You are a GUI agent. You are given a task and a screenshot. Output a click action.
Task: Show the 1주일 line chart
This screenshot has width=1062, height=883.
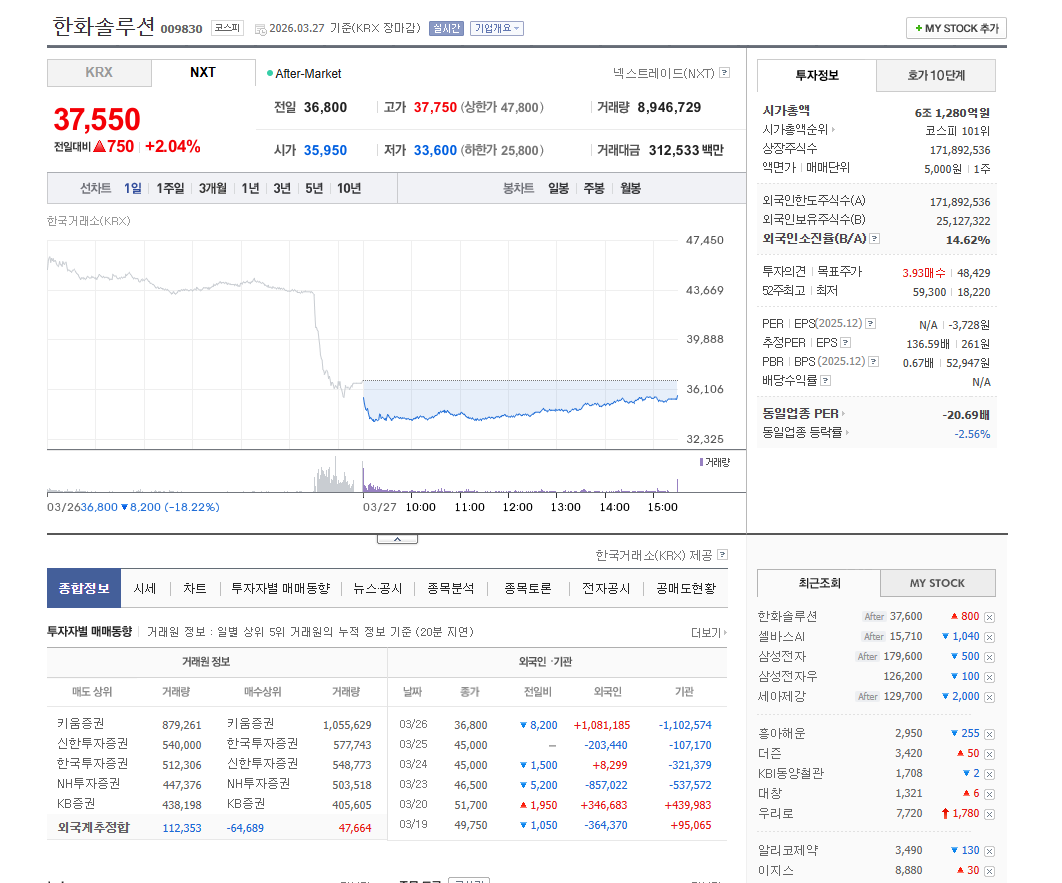[170, 188]
